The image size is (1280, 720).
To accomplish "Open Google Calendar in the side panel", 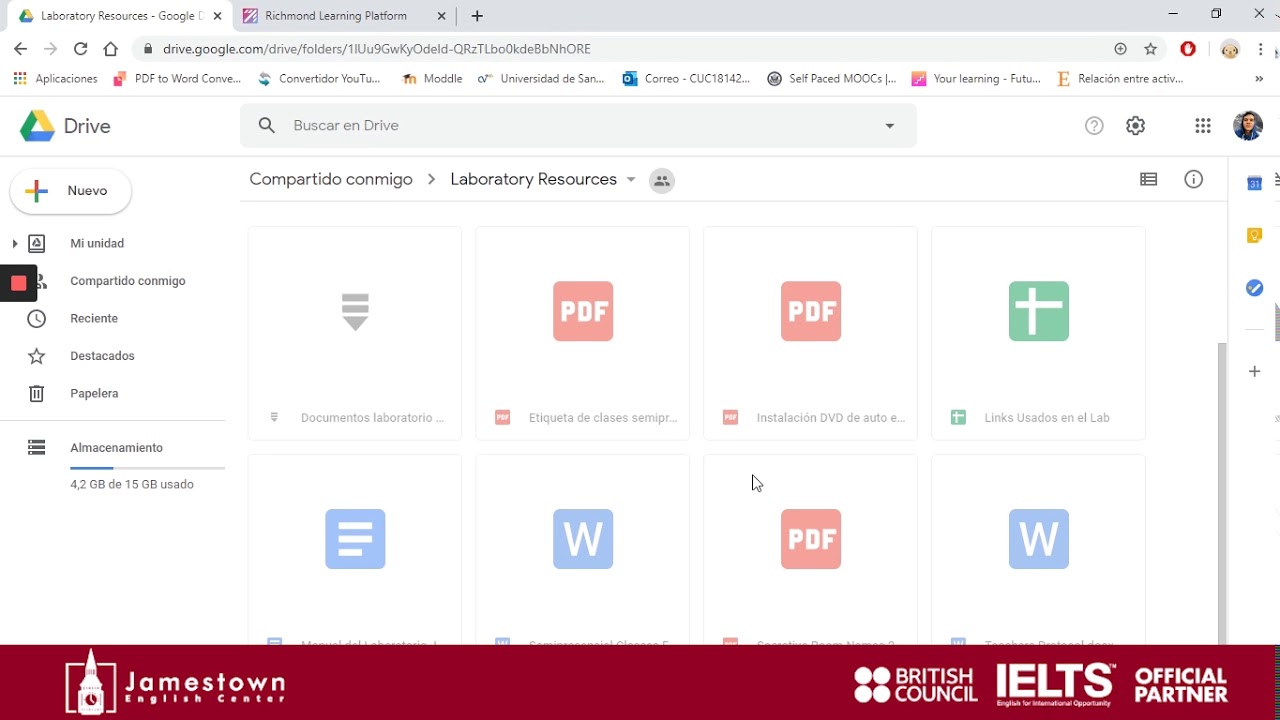I will (1254, 183).
